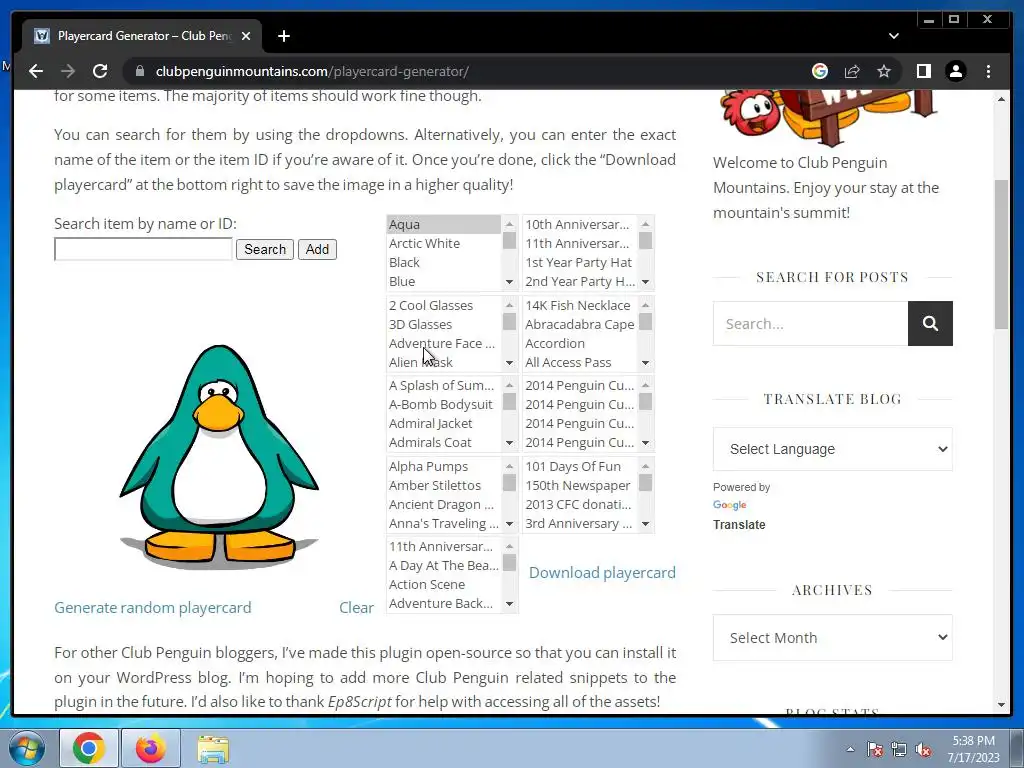
Task: Select 150th Newspaper item
Action: (x=579, y=485)
